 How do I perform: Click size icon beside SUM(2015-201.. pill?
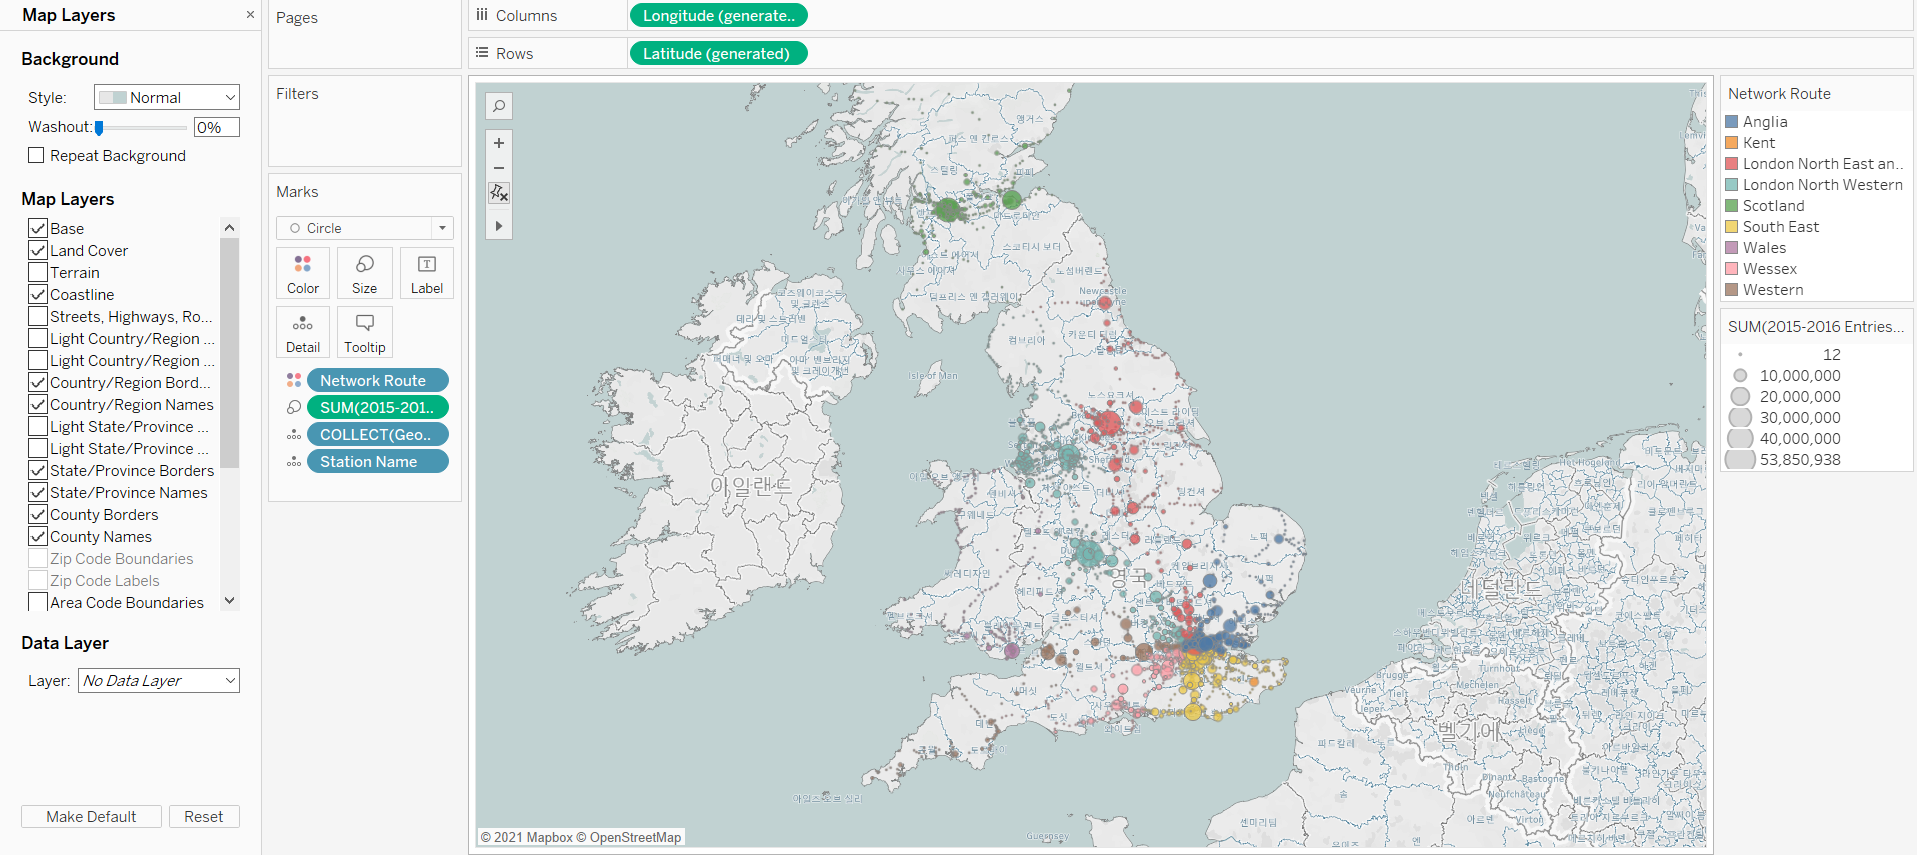[294, 407]
